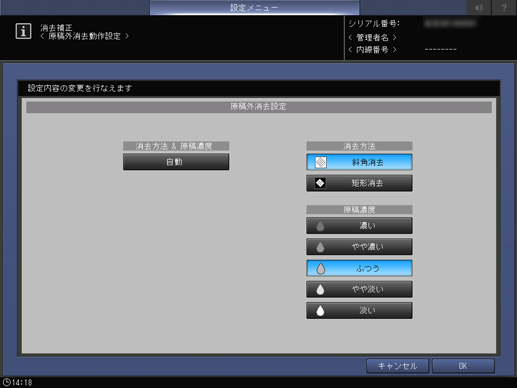Set original density to 濃い
Image resolution: width=517 pixels, height=388 pixels.
pyautogui.click(x=359, y=226)
